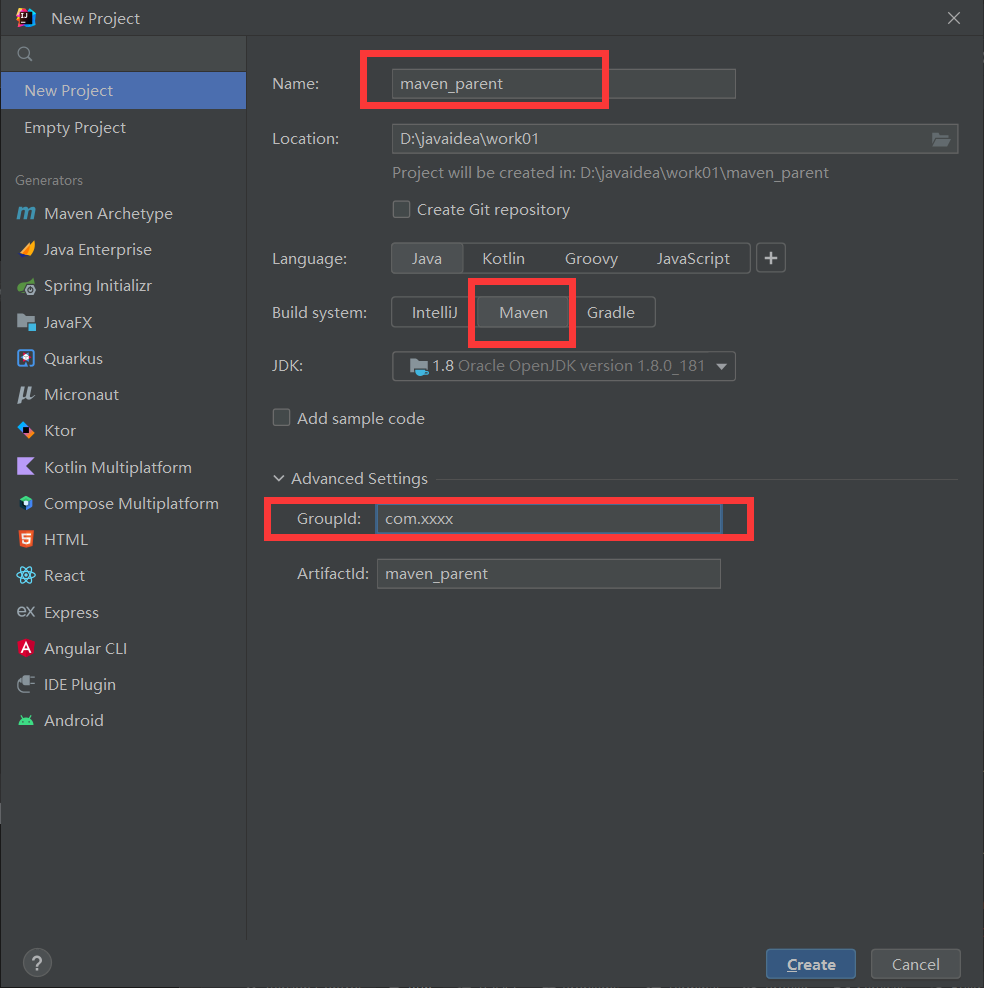This screenshot has width=984, height=988.
Task: Cancel the New Project dialog
Action: [x=915, y=964]
